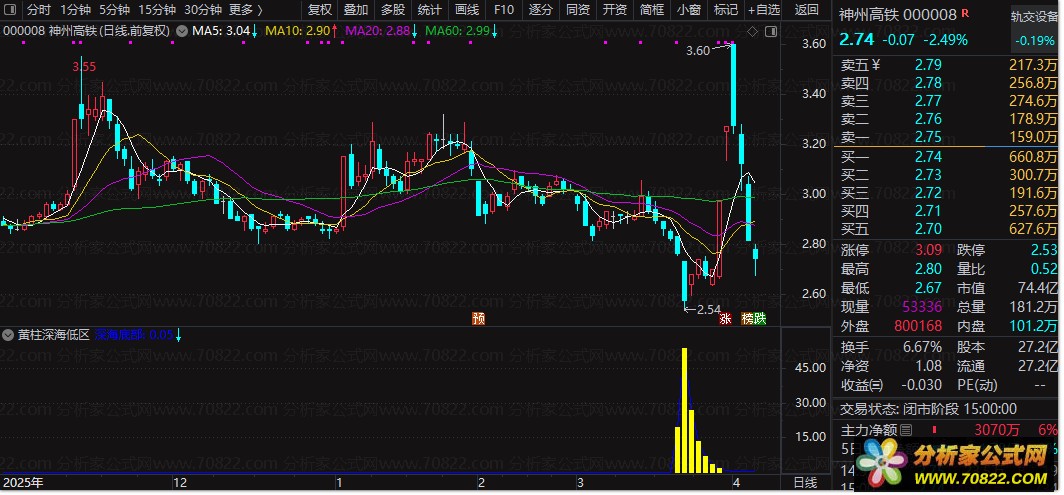Click the tallest yellow indicator bar

coord(684,410)
